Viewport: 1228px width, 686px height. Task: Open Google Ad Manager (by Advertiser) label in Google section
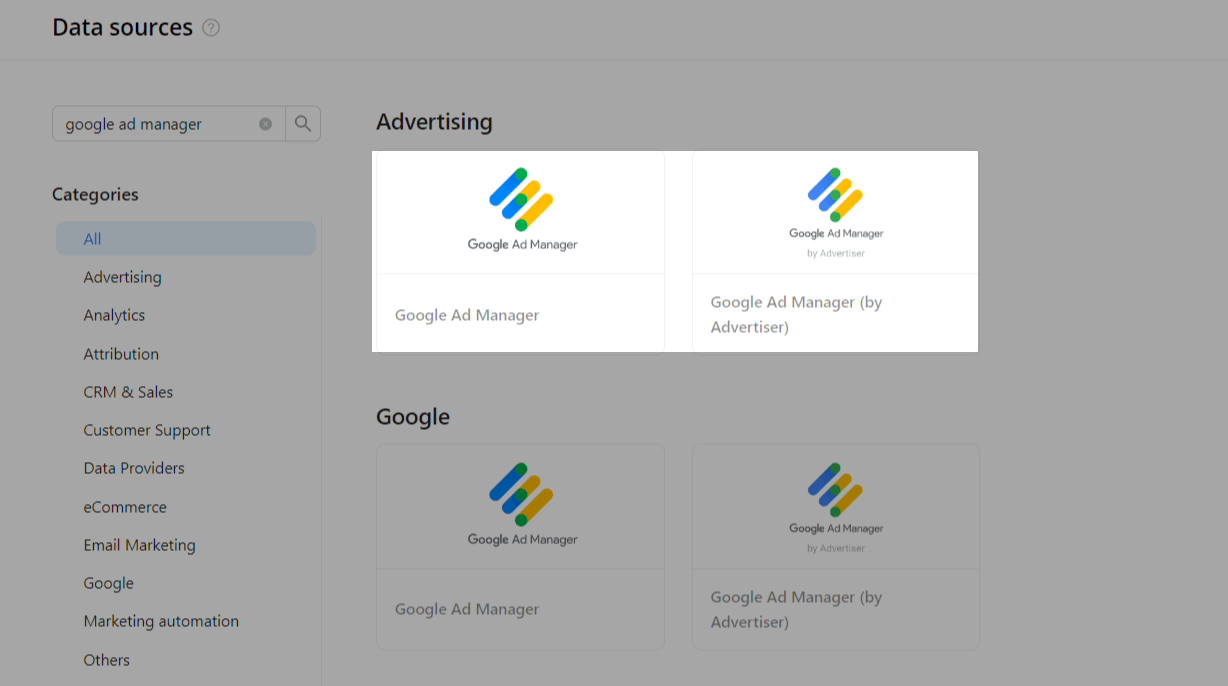click(x=796, y=609)
